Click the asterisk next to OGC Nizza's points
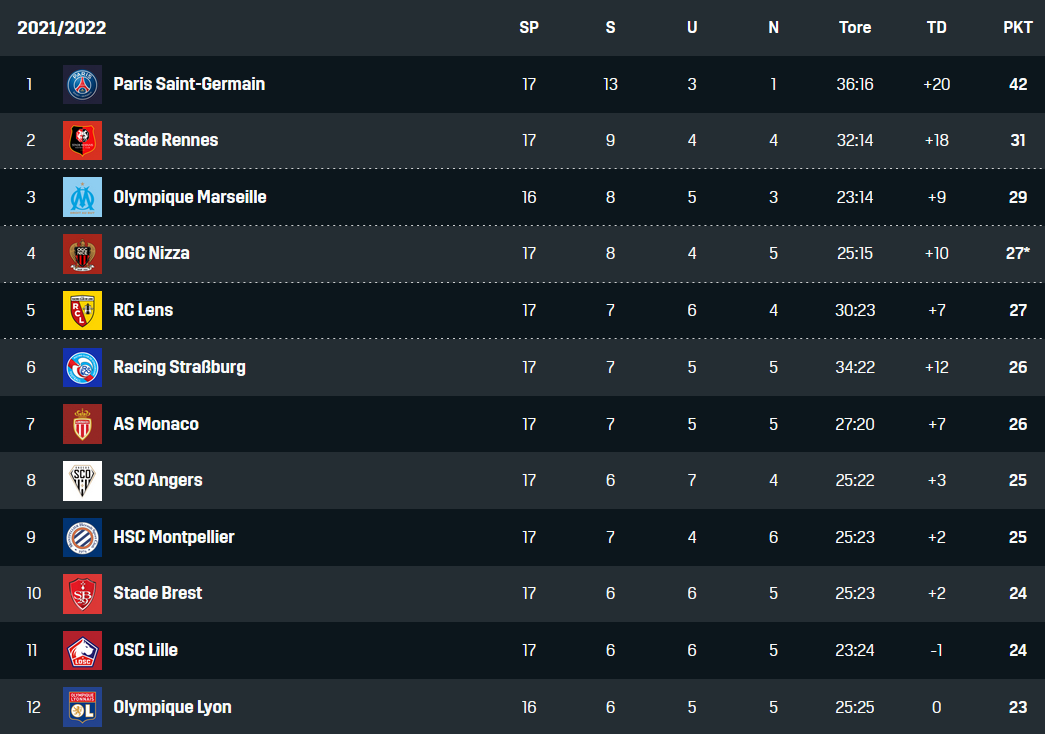The width and height of the screenshot is (1045, 734). pyautogui.click(x=1028, y=250)
